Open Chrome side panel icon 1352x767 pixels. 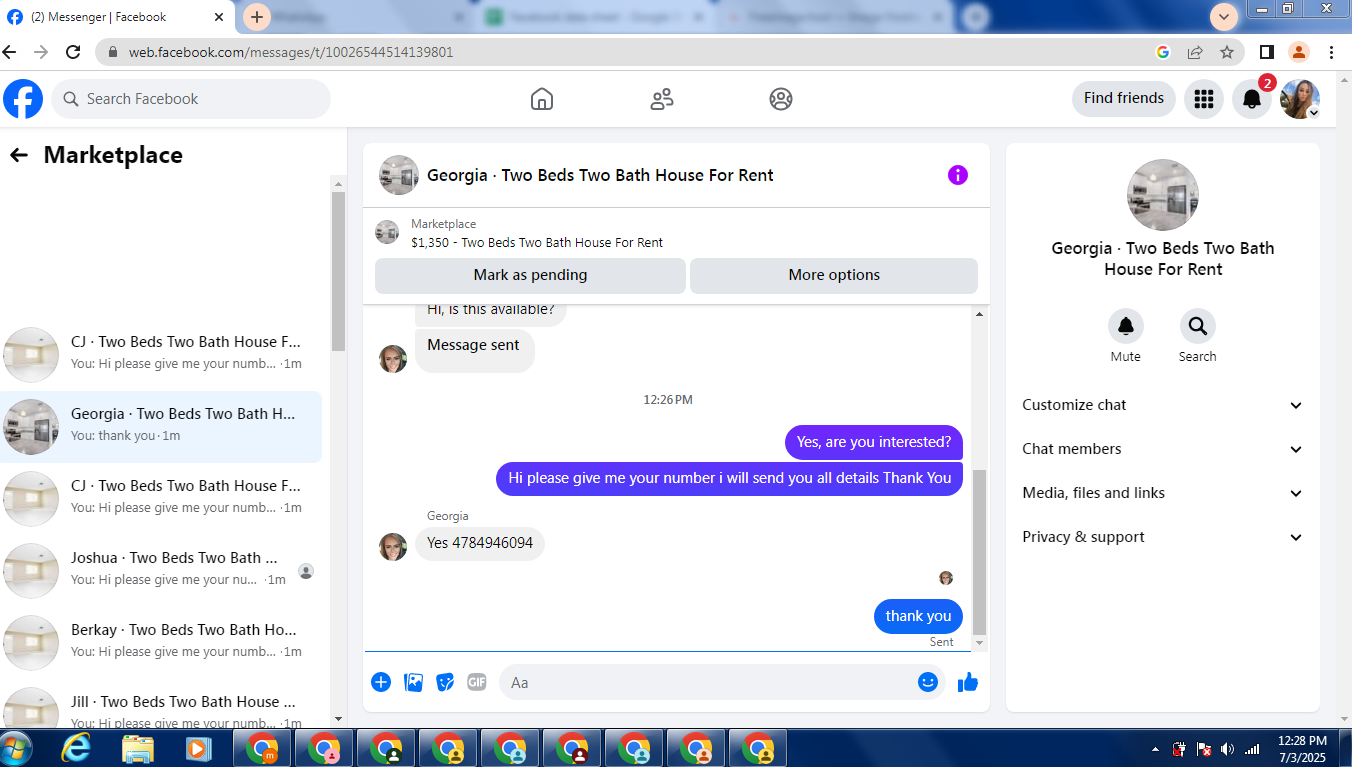[1266, 52]
